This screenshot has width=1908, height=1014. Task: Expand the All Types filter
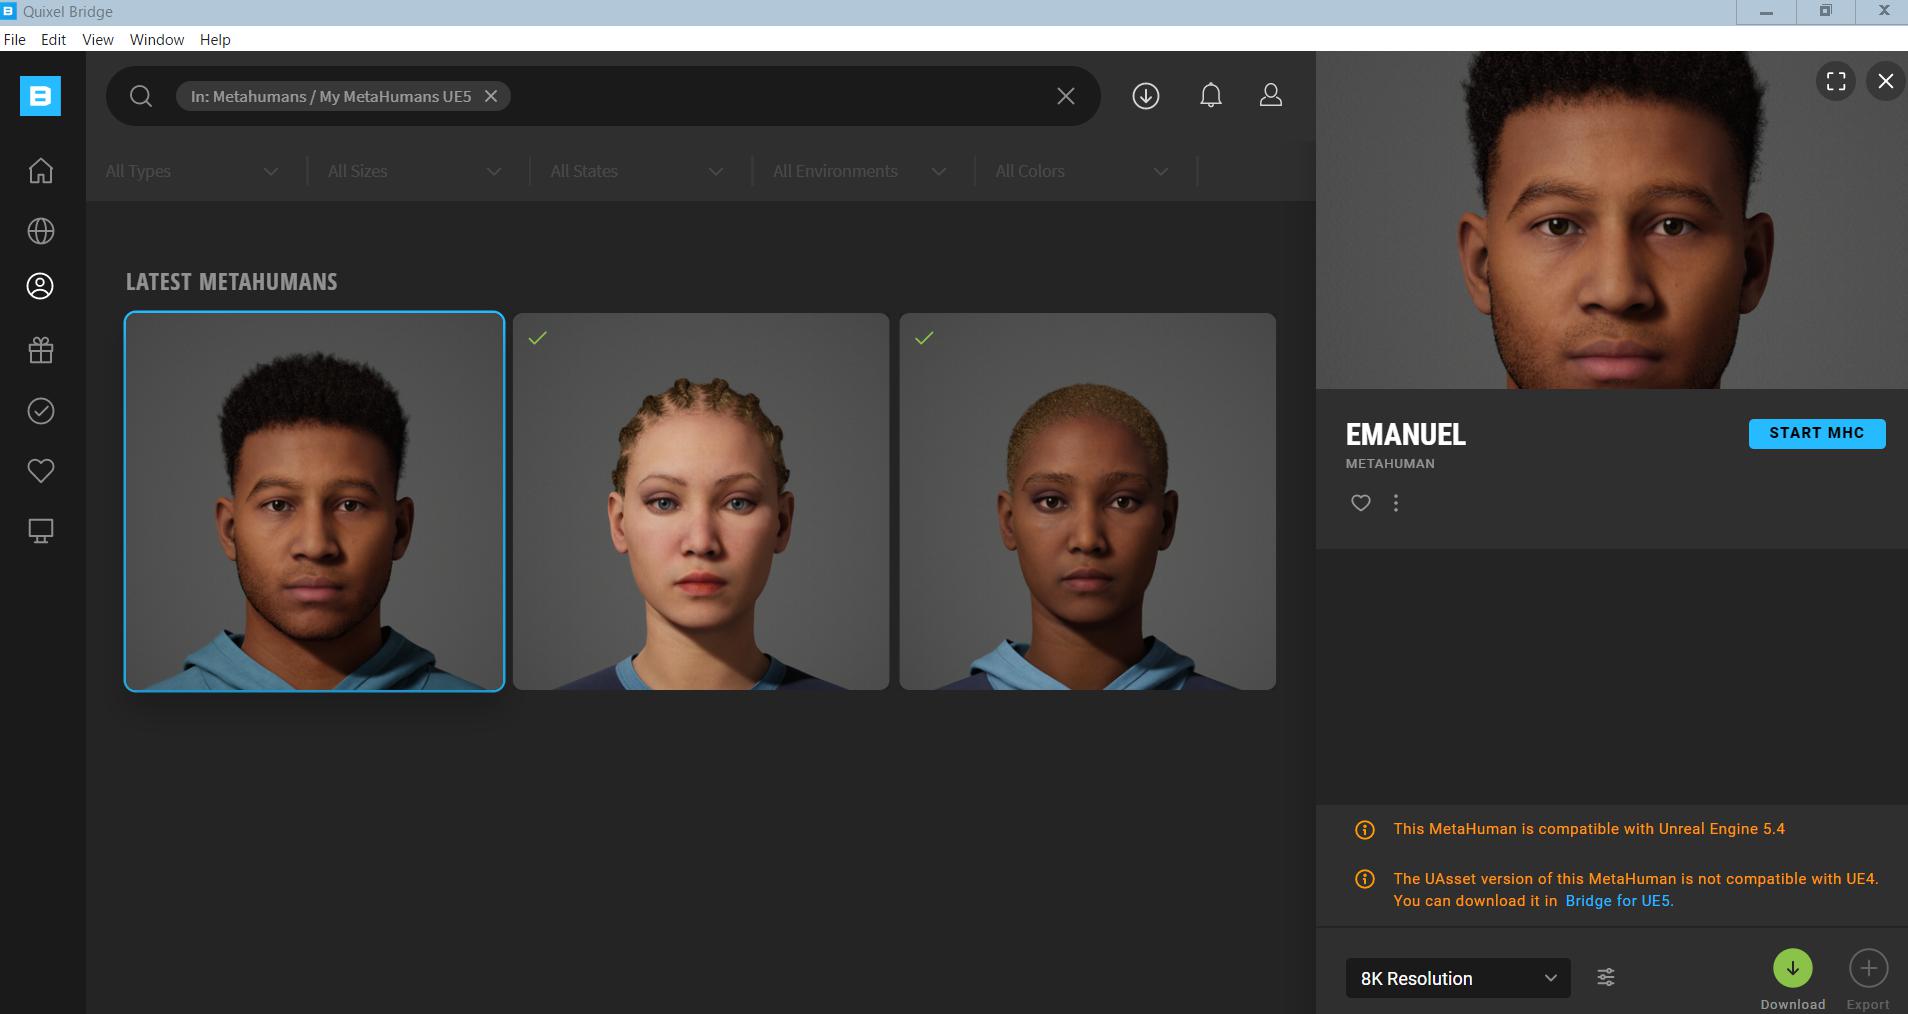[192, 171]
